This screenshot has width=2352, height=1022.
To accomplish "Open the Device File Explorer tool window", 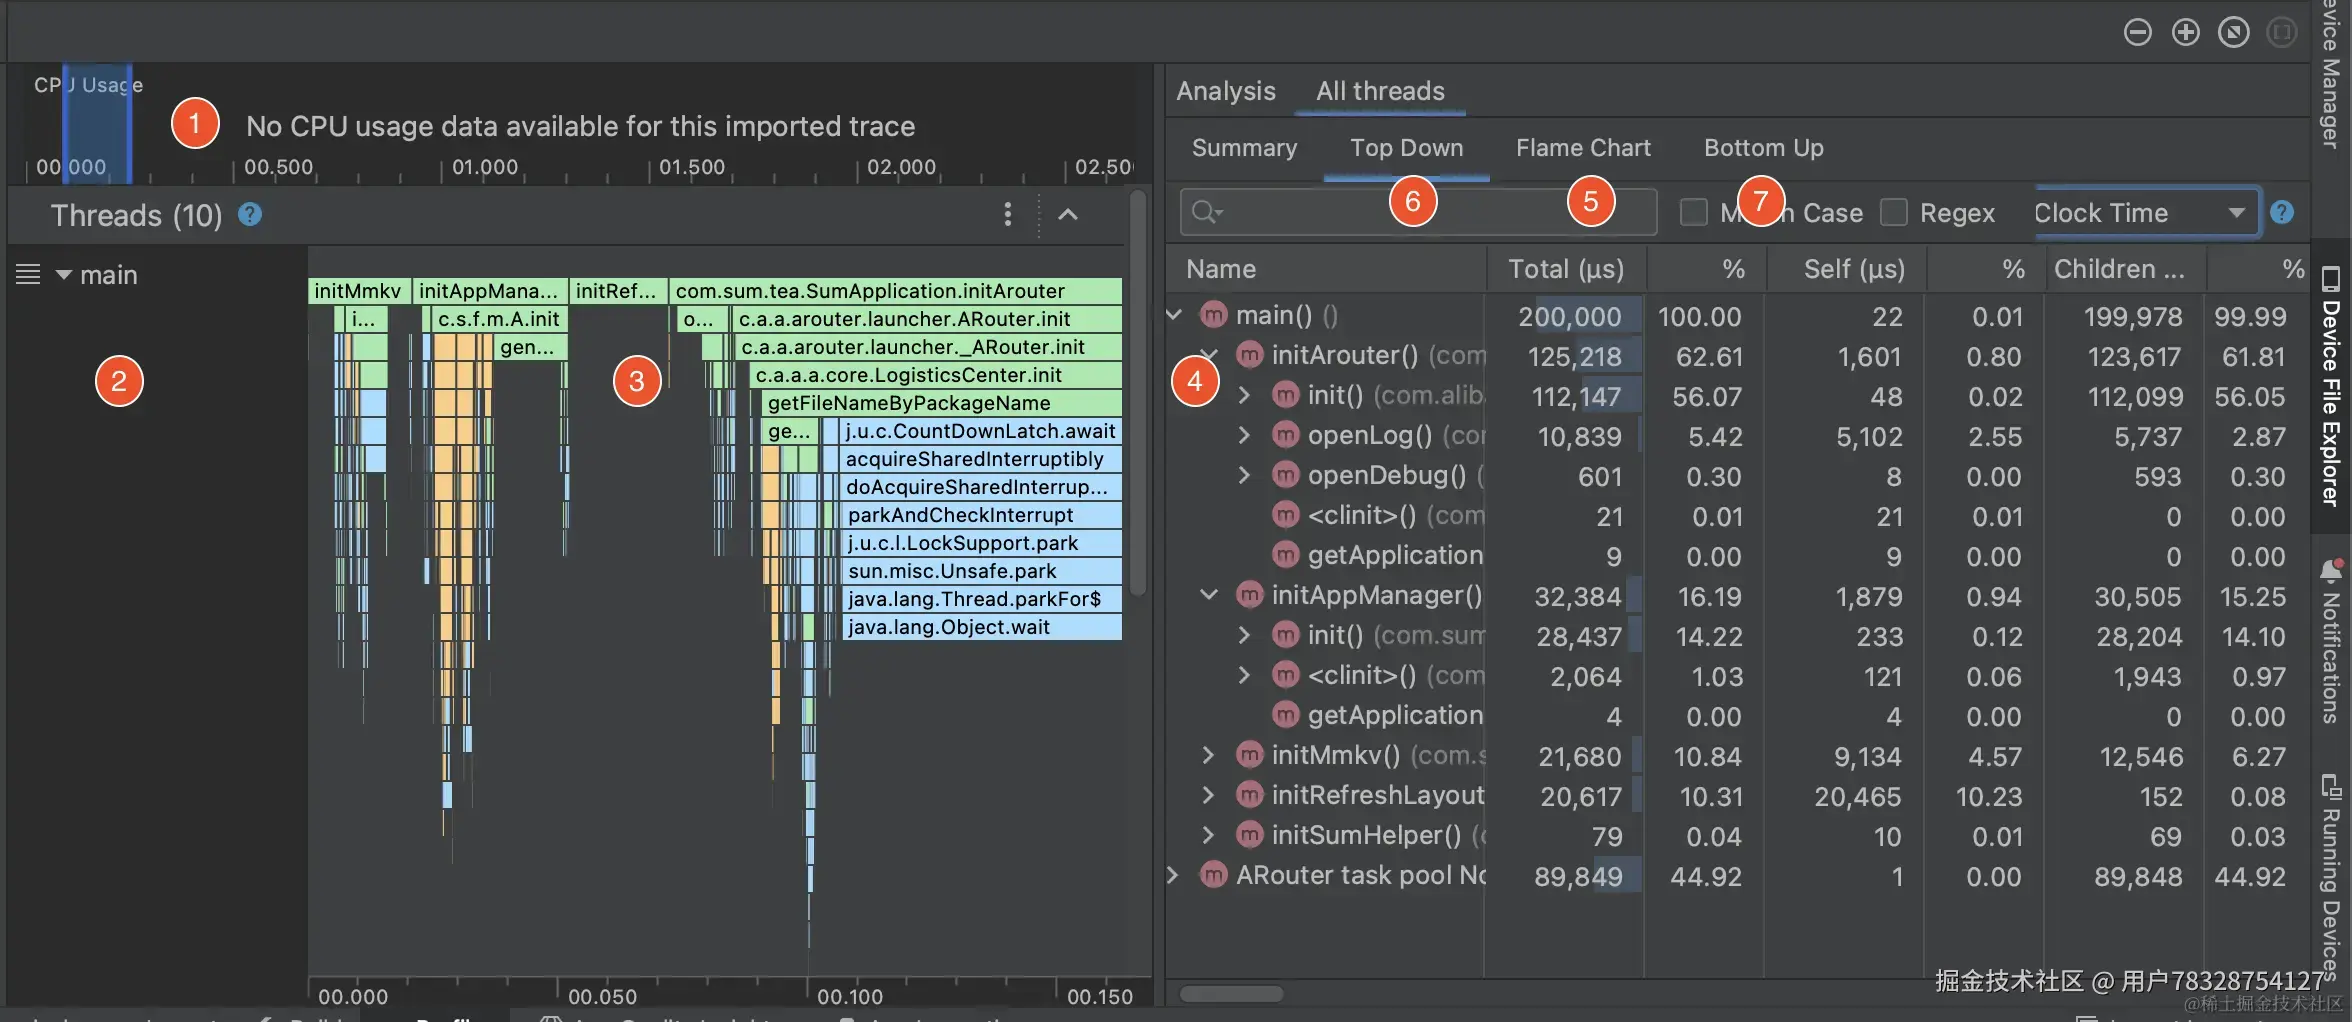I will pyautogui.click(x=2331, y=386).
